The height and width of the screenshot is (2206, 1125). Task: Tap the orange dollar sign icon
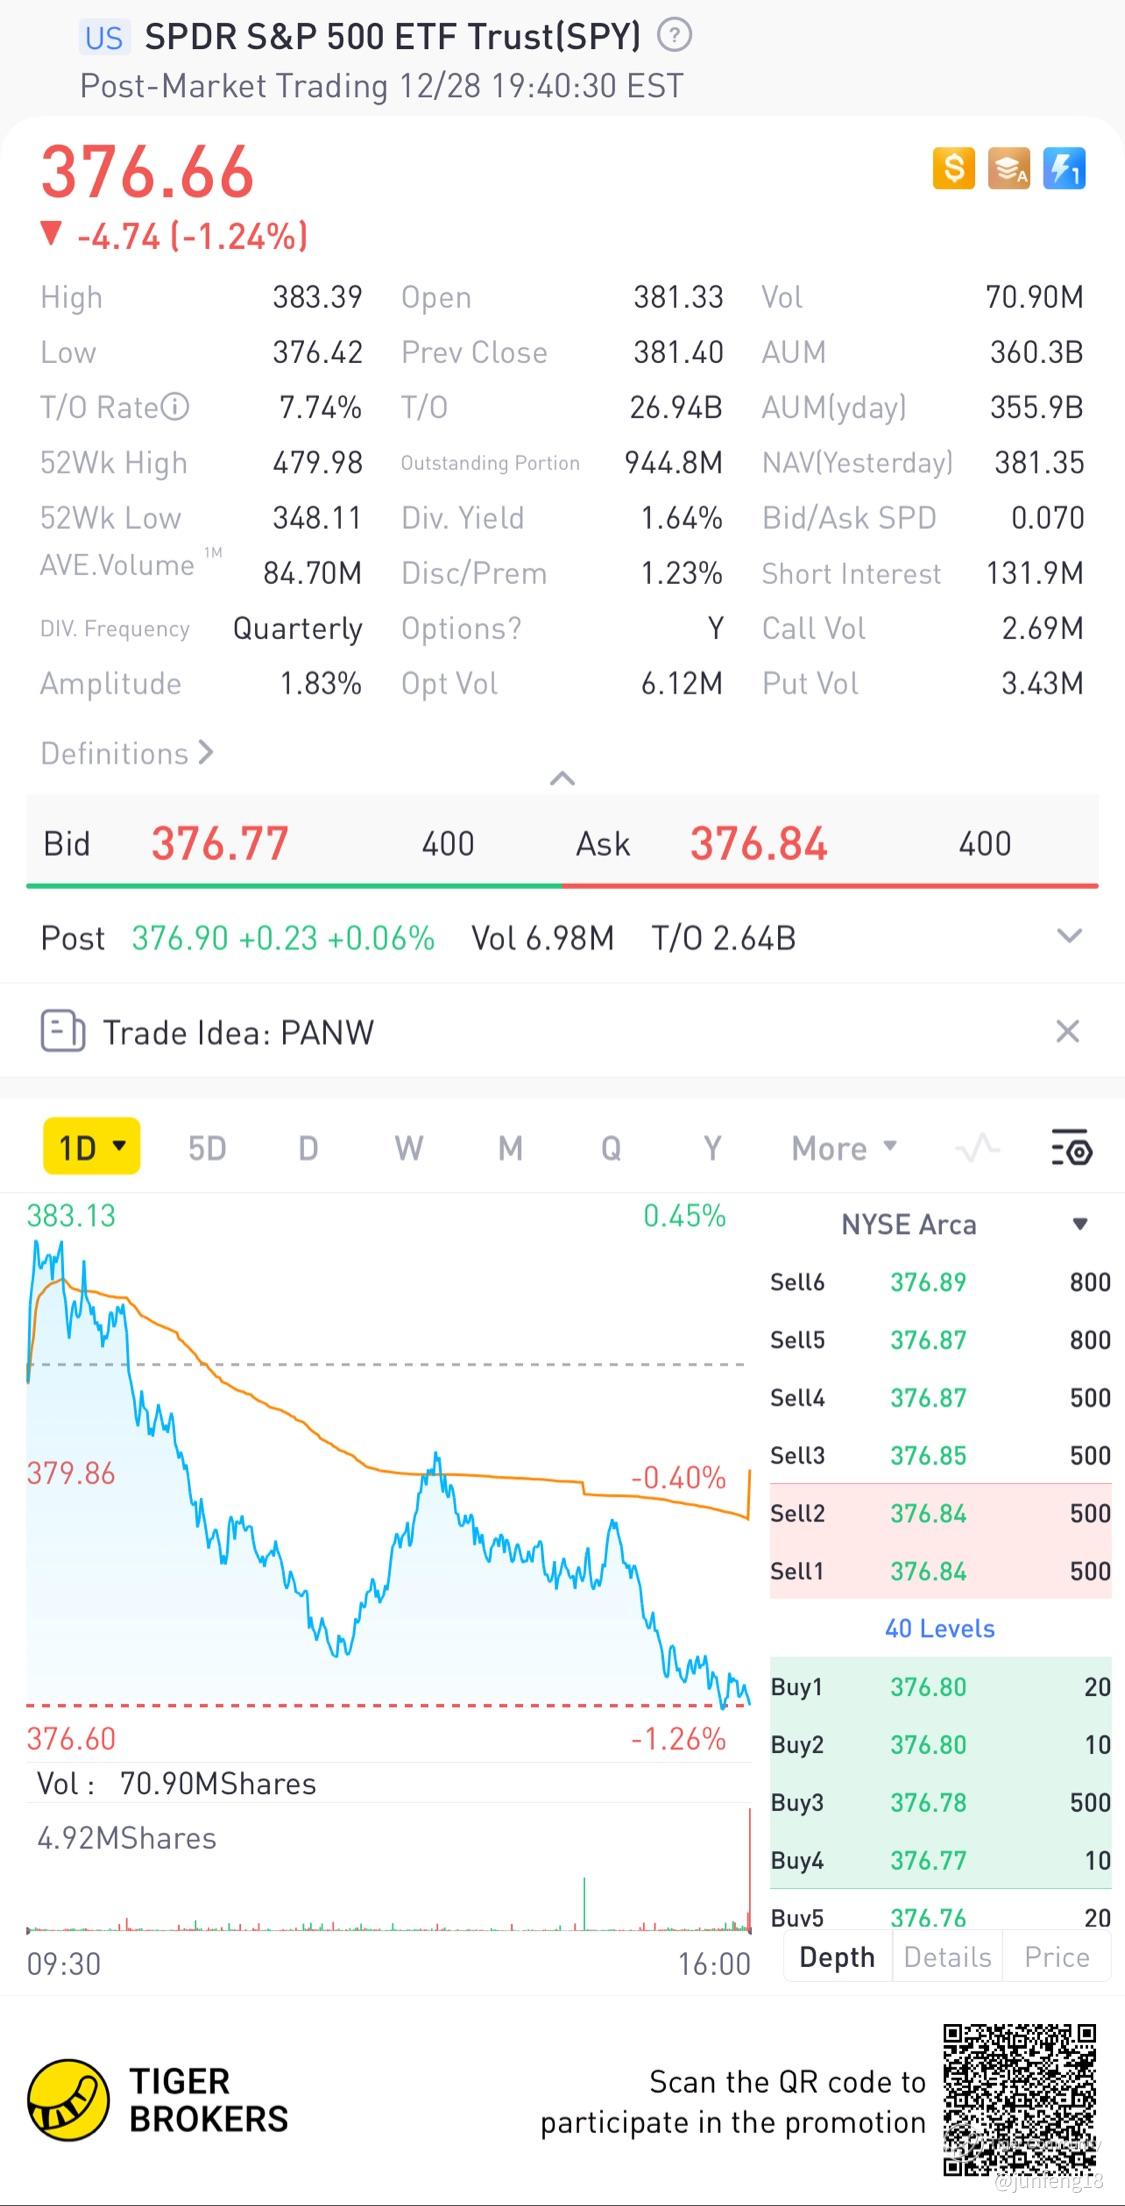point(953,169)
